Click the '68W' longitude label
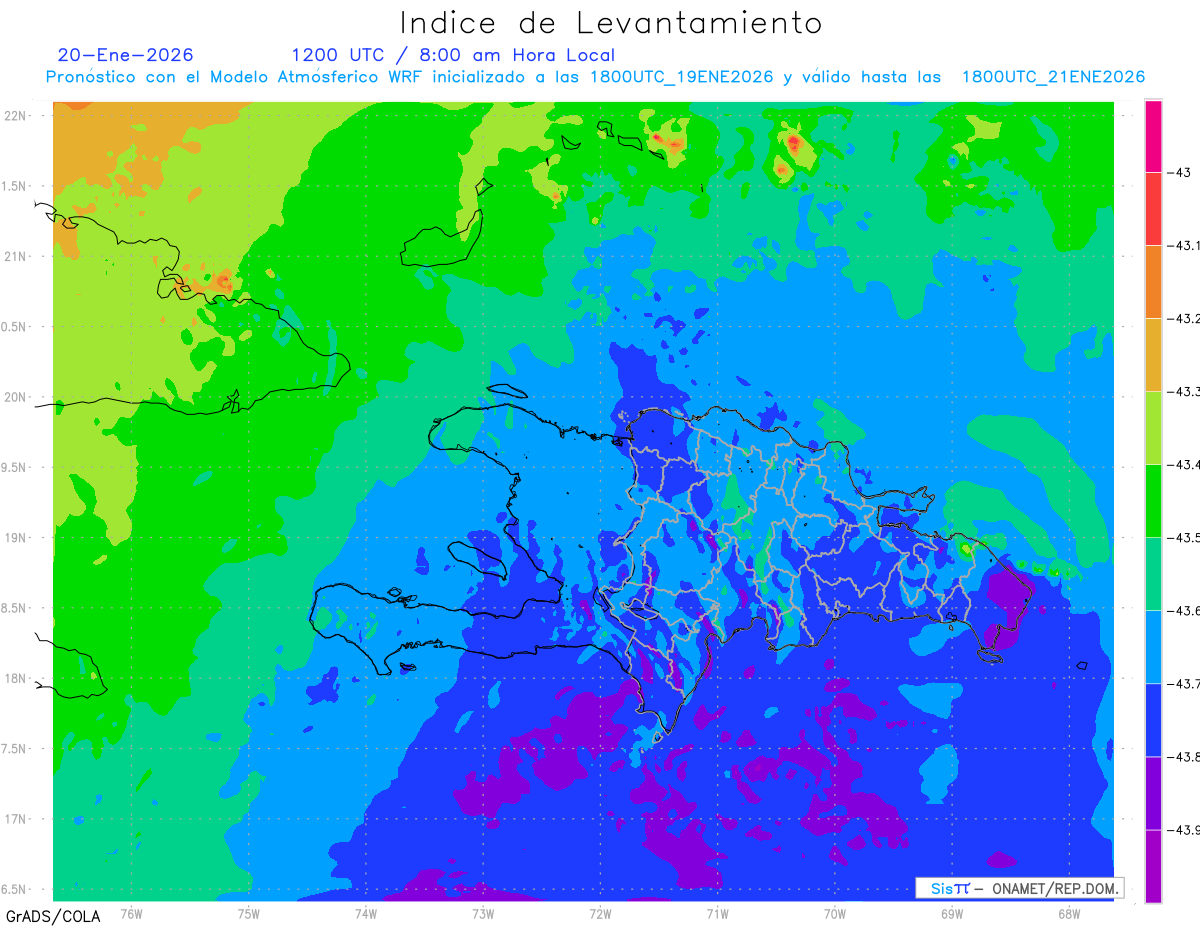Image resolution: width=1200 pixels, height=927 pixels. pyautogui.click(x=1068, y=913)
